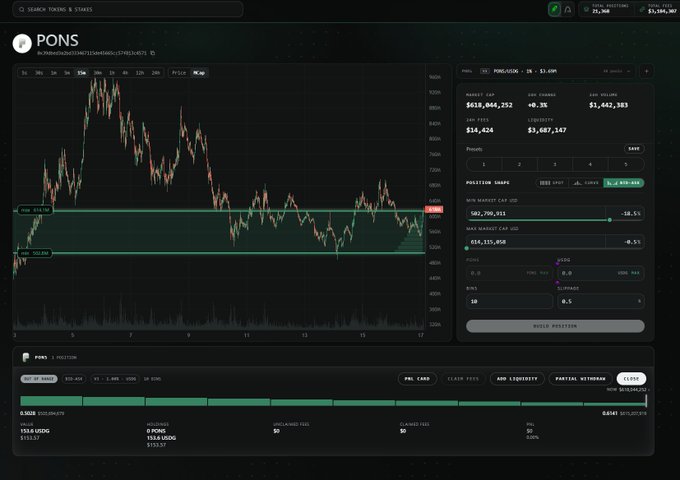The height and width of the screenshot is (480, 680).
Task: Click MAX in PONS amount field
Action: 544,273
